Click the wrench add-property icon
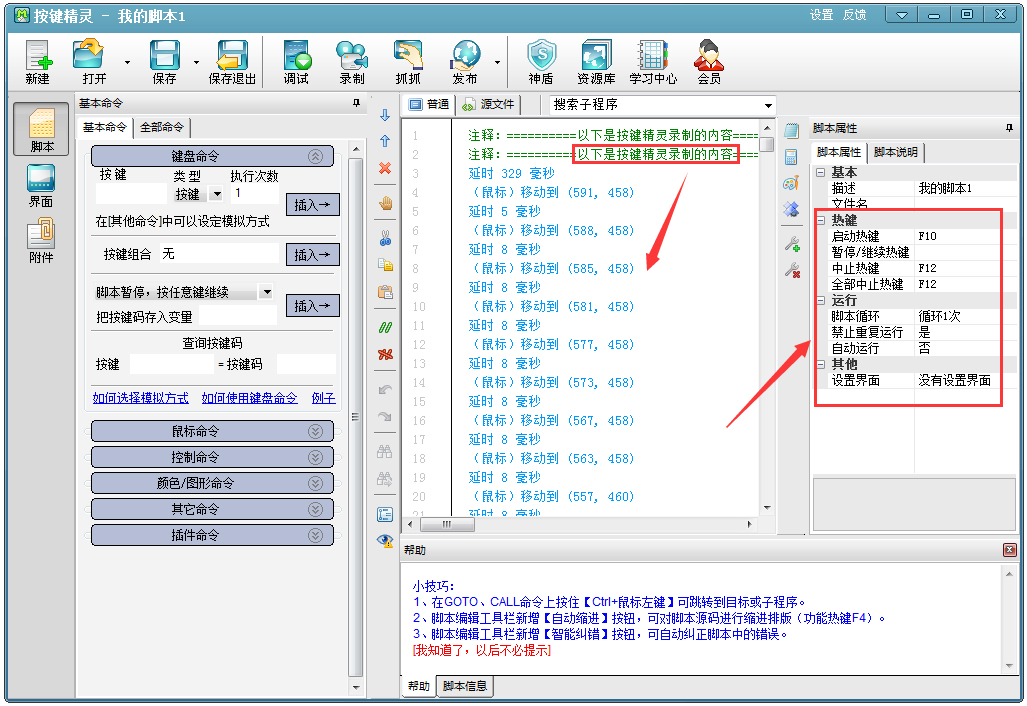The image size is (1027, 706). [792, 244]
